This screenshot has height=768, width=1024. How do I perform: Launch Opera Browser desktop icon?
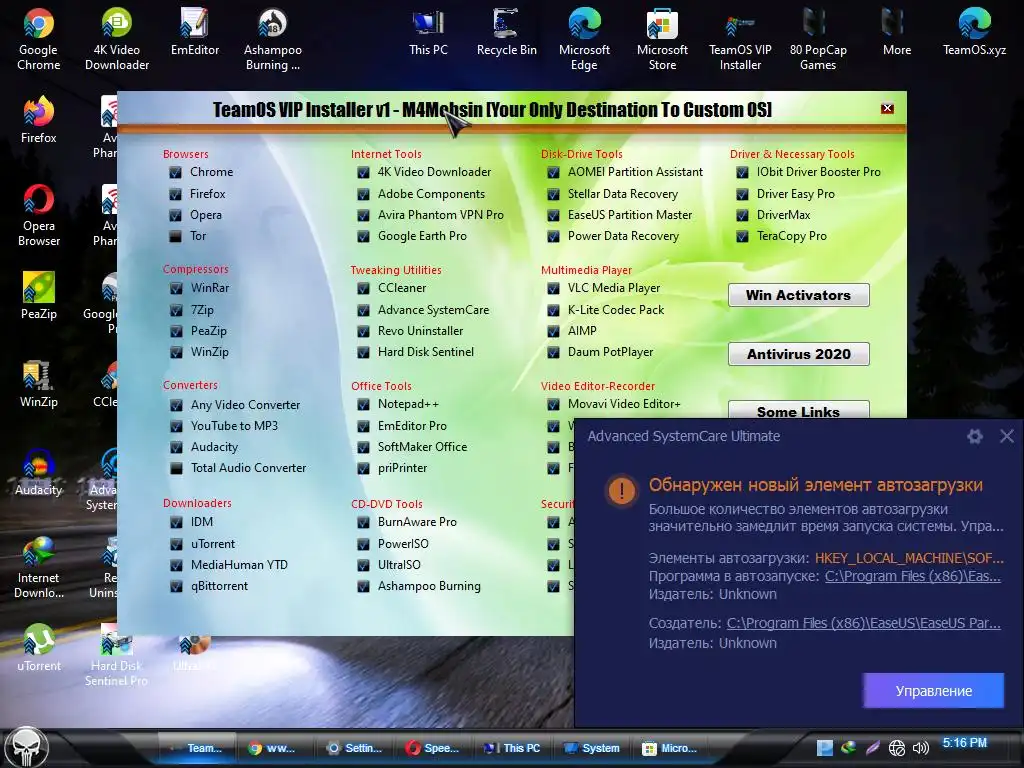point(39,216)
